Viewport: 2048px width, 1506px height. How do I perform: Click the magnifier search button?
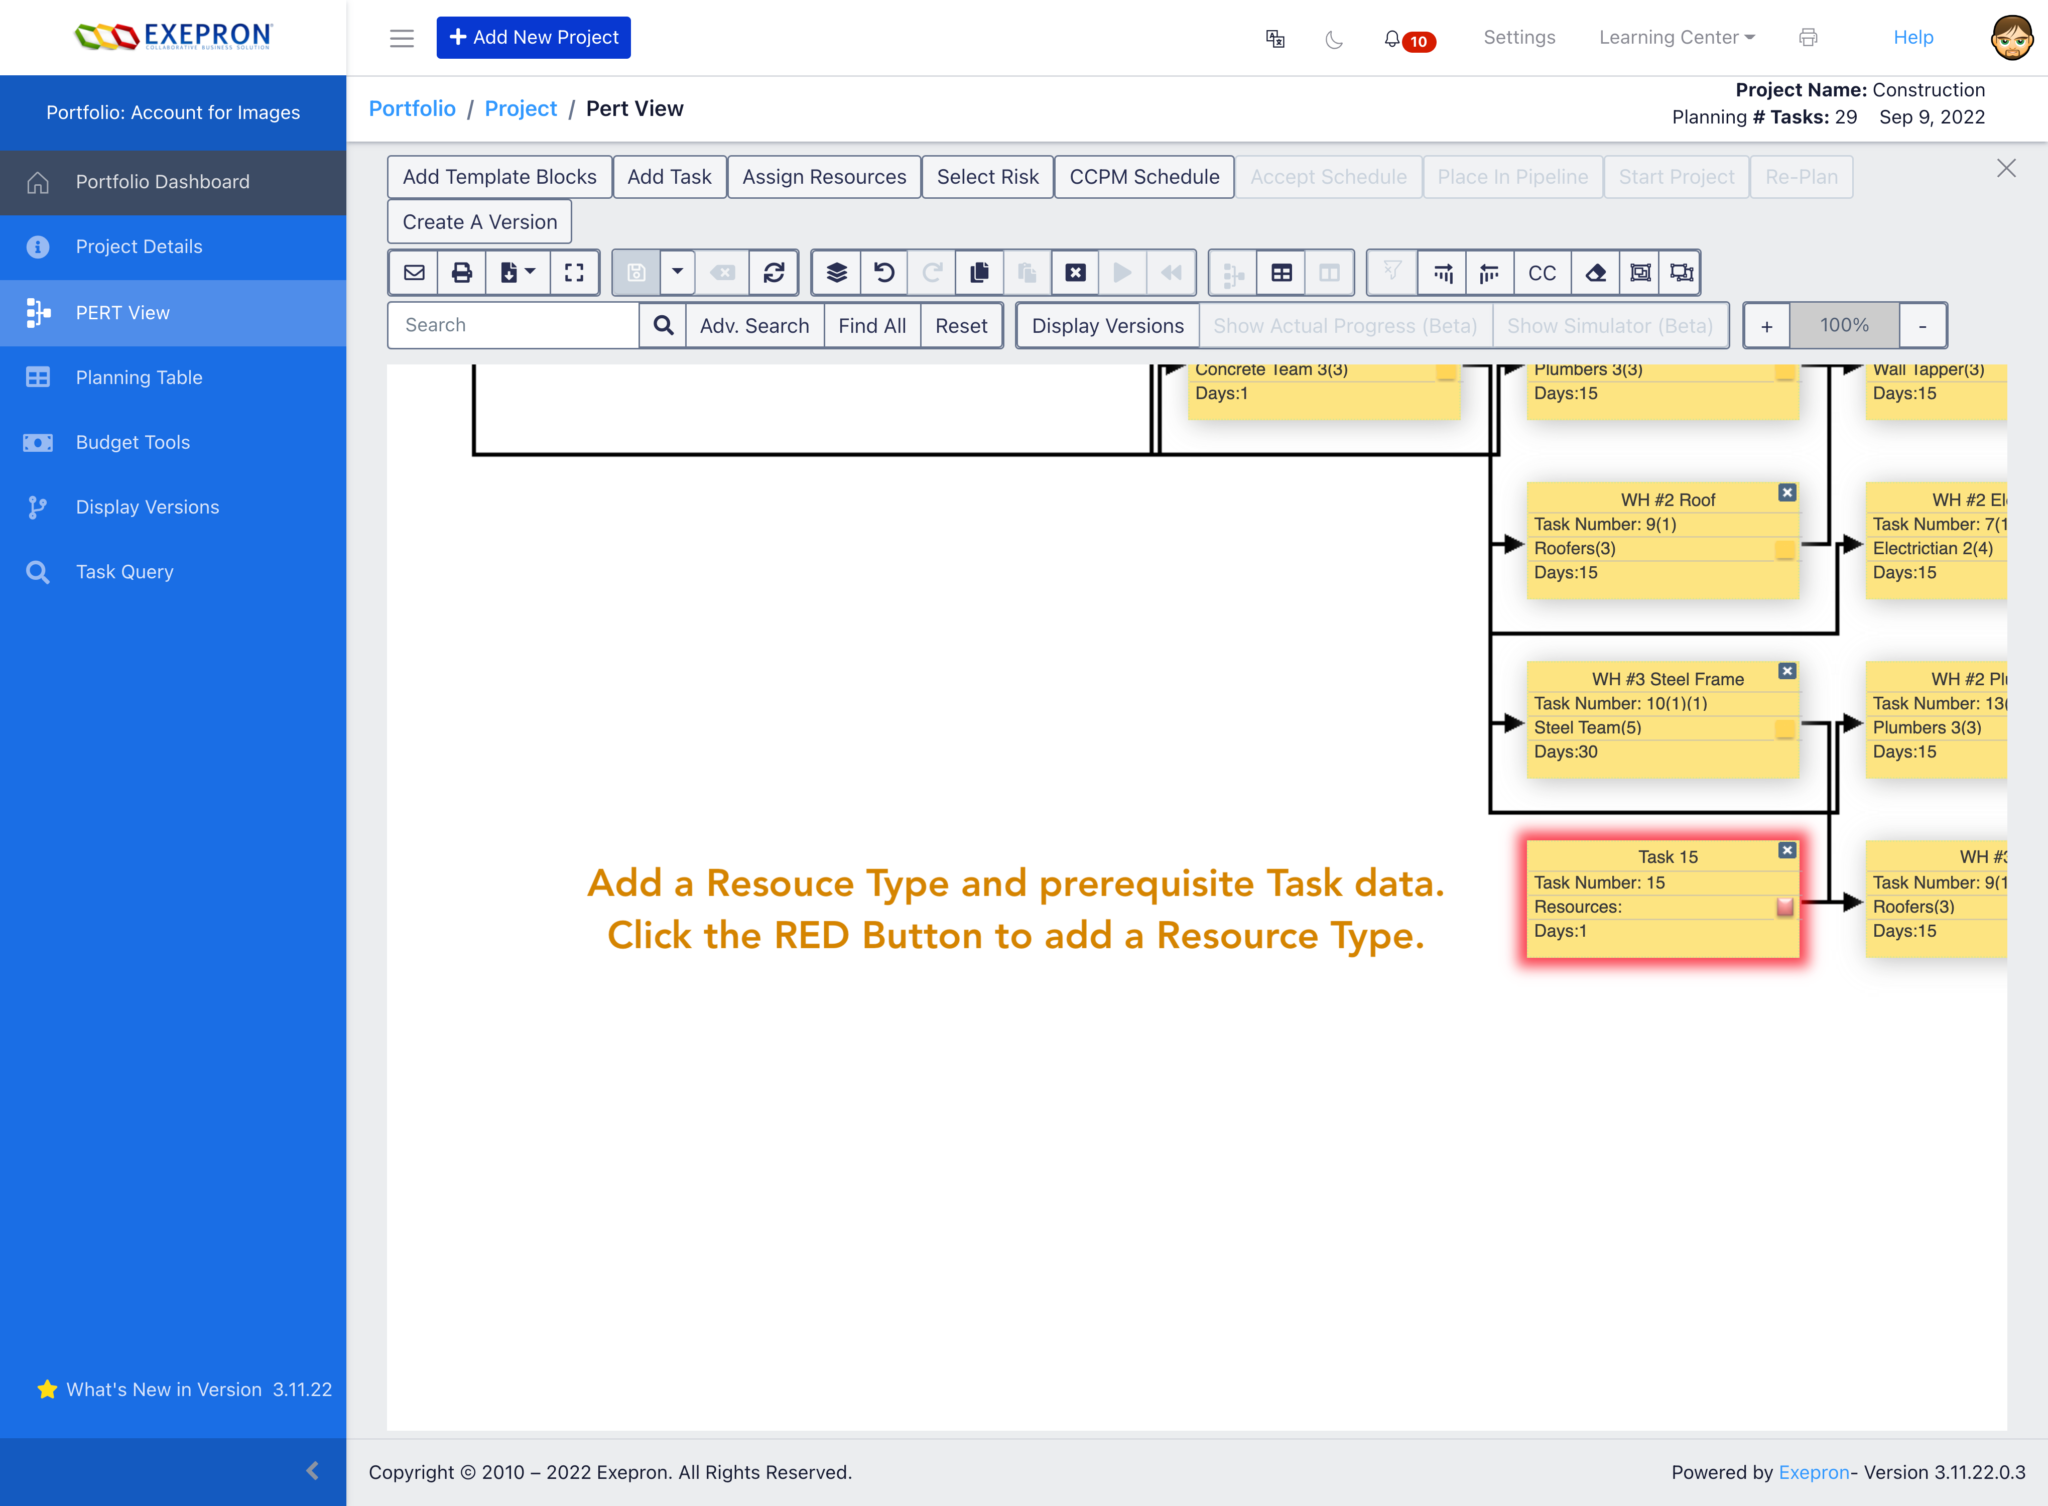pyautogui.click(x=663, y=325)
